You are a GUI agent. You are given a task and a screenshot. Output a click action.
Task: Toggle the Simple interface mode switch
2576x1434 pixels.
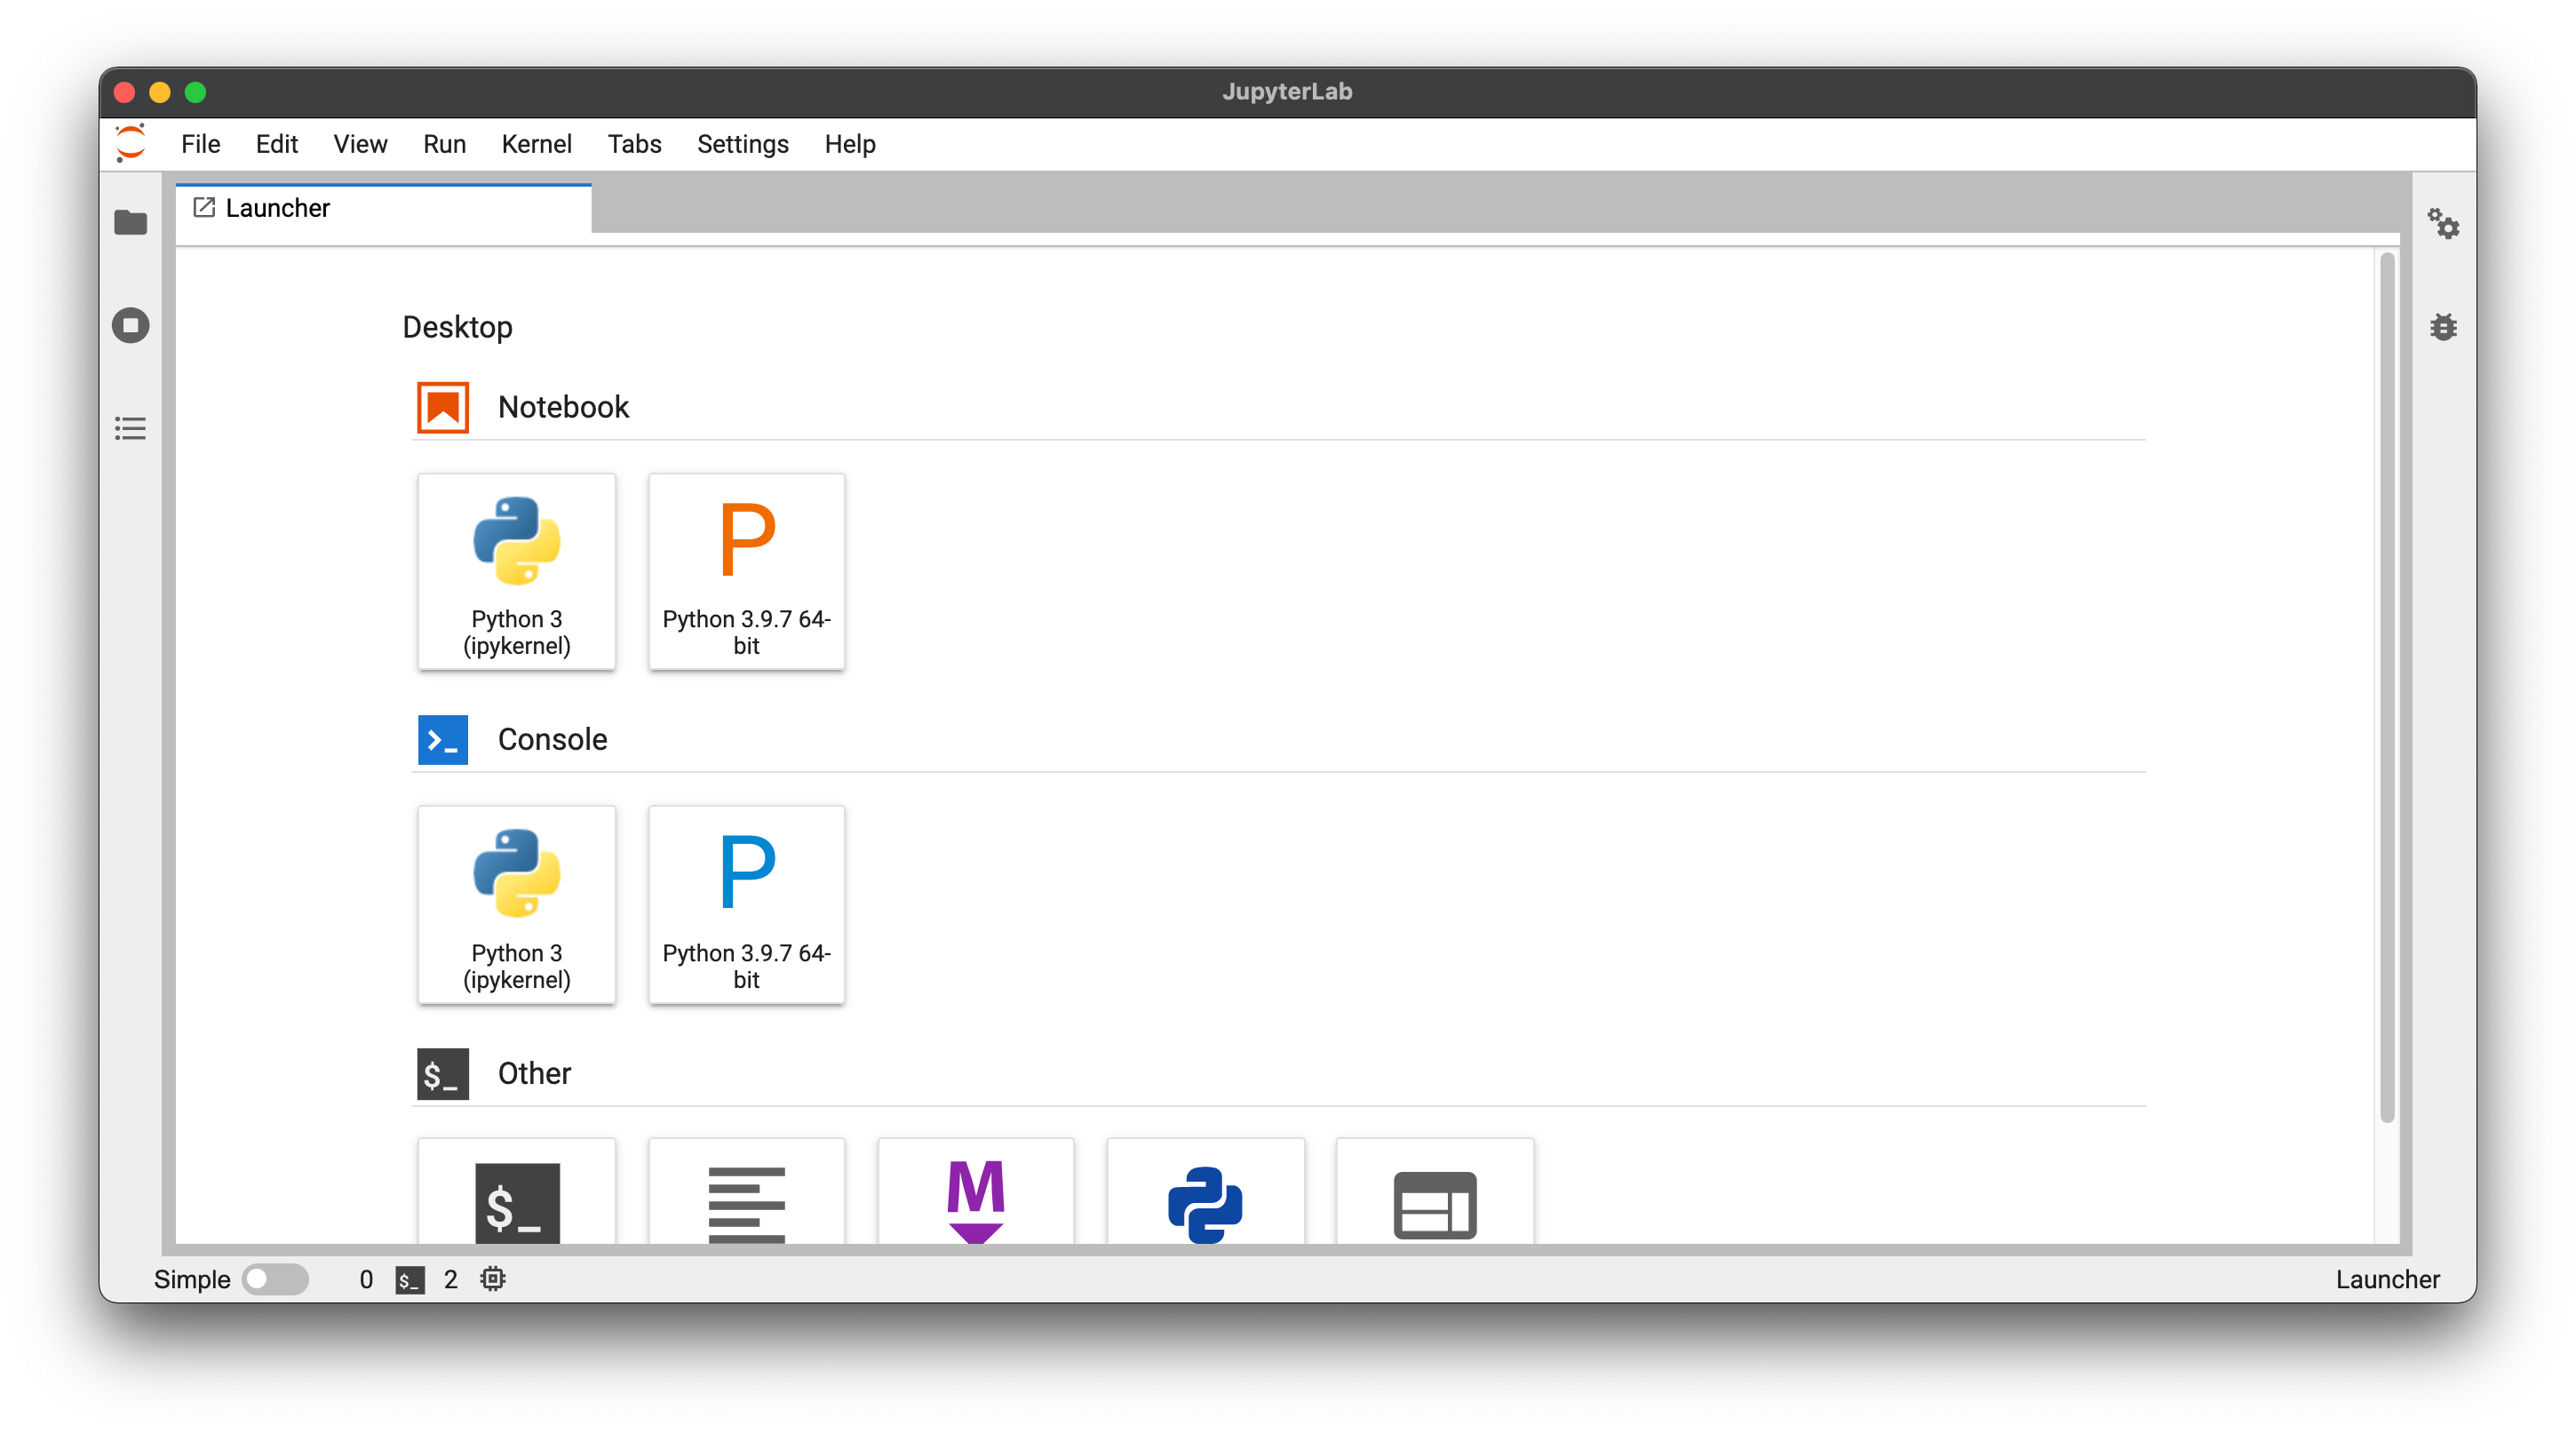275,1279
